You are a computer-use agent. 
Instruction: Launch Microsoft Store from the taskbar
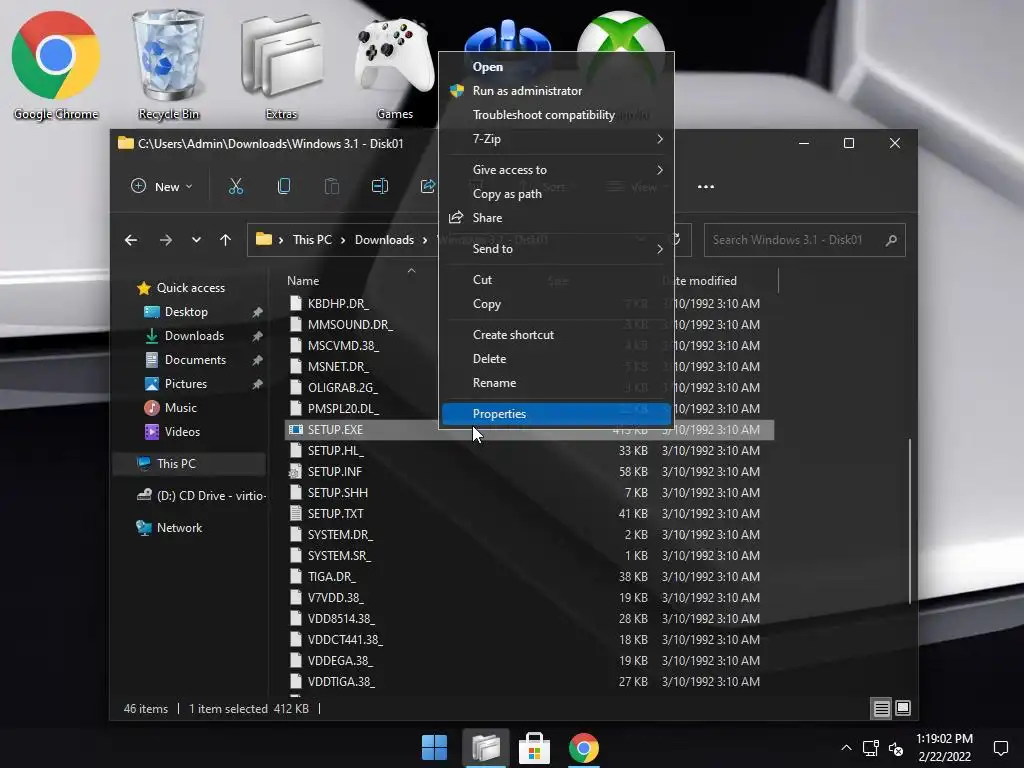click(534, 748)
